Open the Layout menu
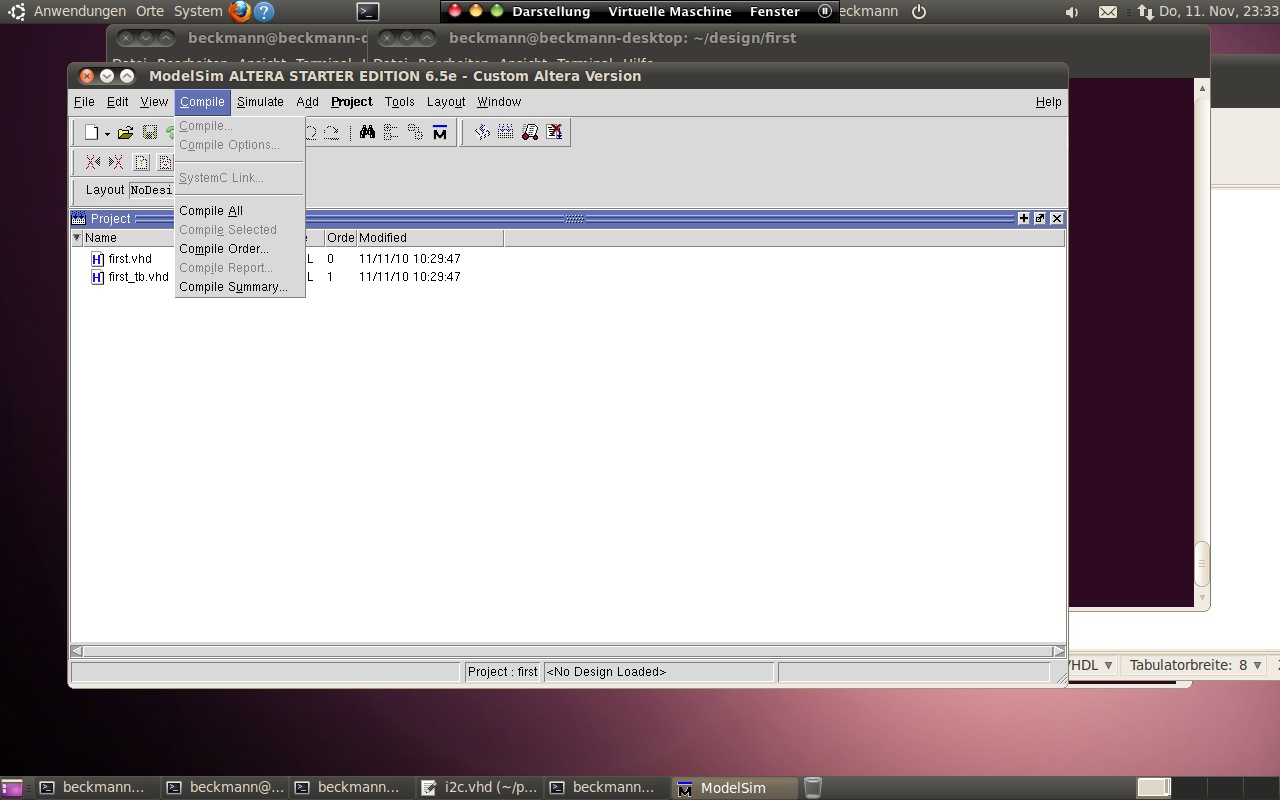This screenshot has height=800, width=1280. (x=446, y=102)
